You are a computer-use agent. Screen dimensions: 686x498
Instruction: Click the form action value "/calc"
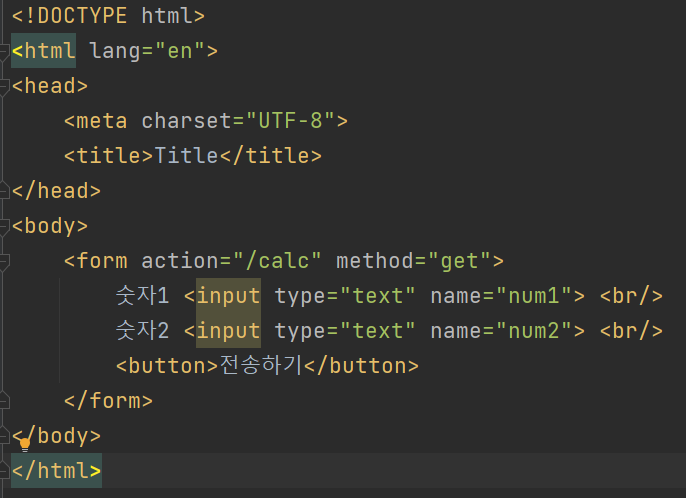click(x=278, y=261)
